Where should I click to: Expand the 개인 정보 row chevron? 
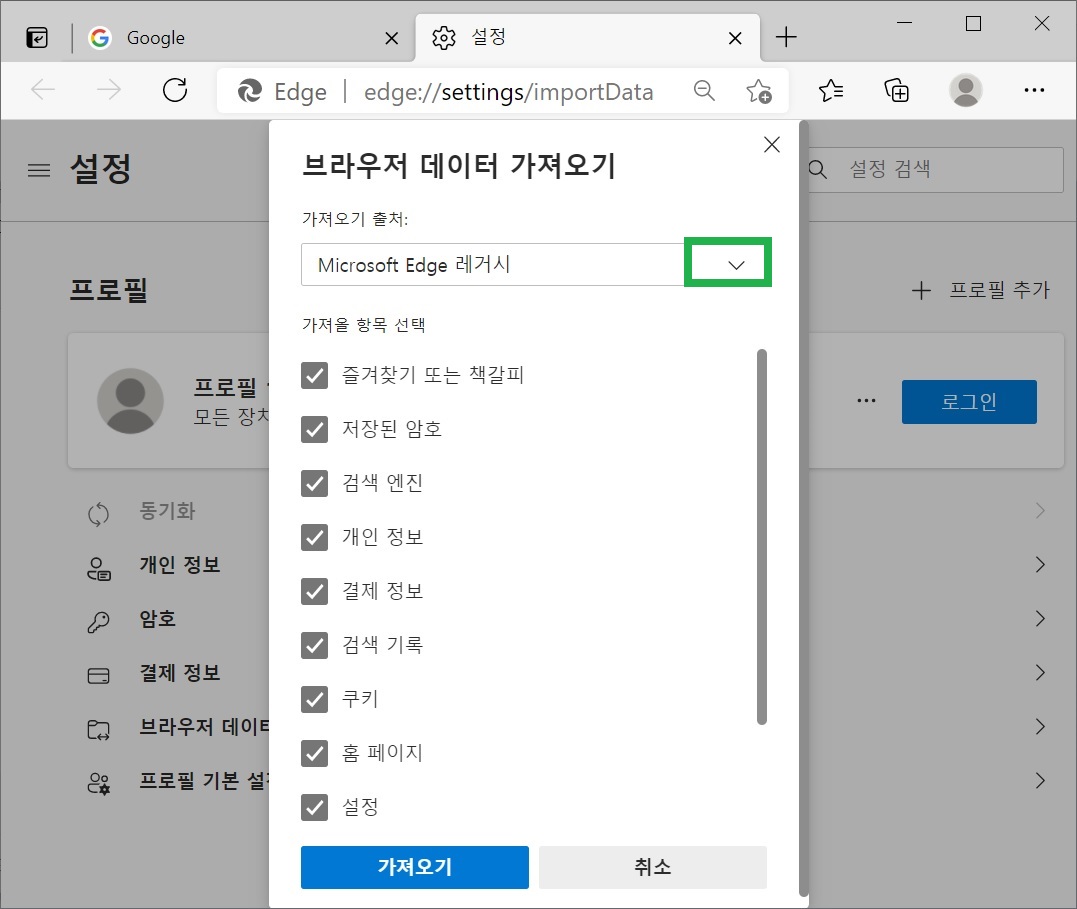[1040, 565]
